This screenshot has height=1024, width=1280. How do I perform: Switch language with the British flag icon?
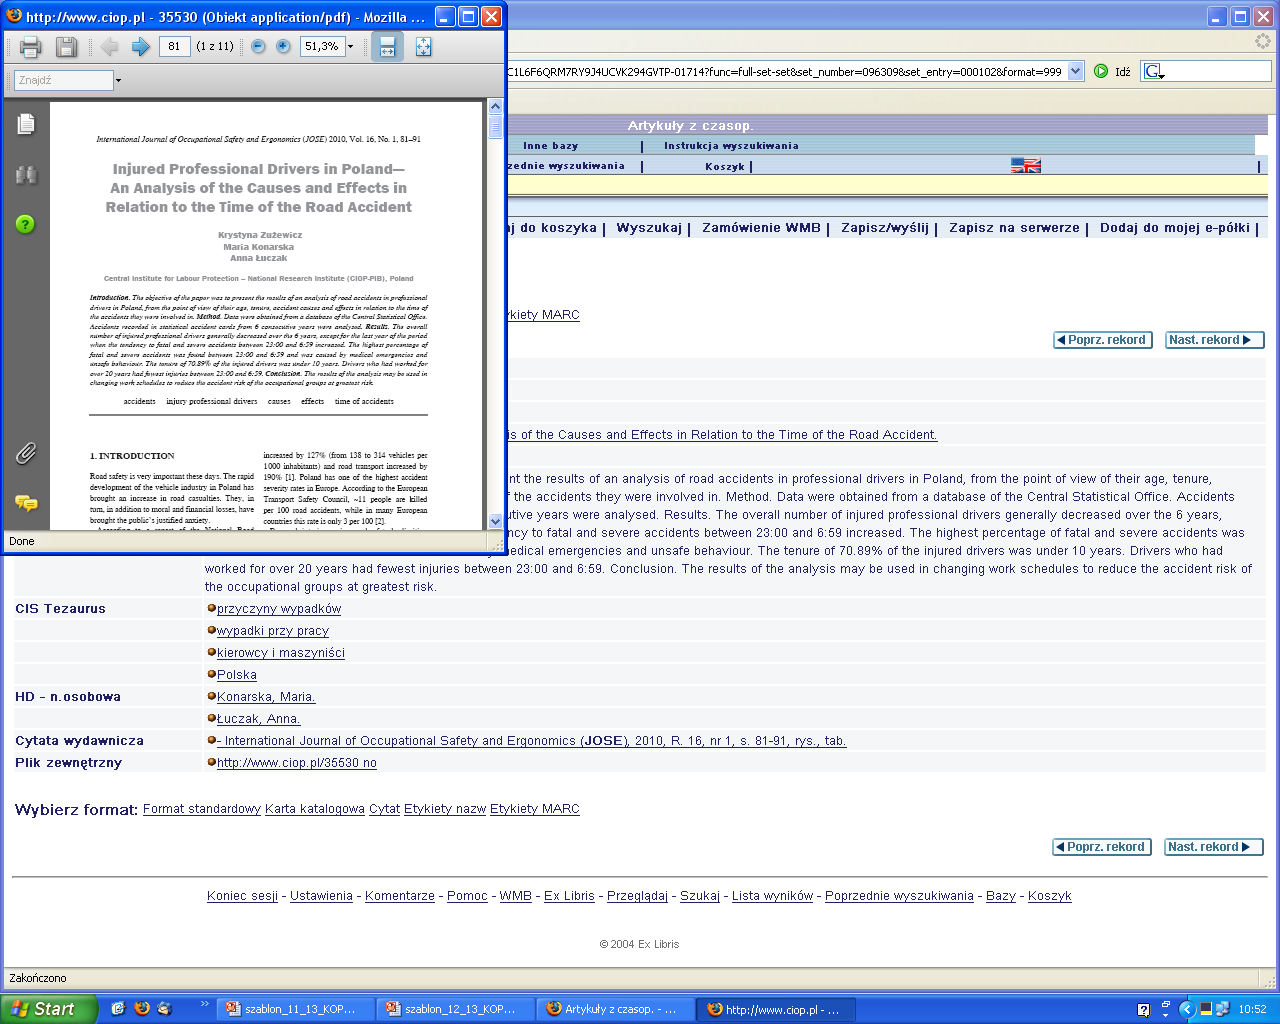(x=1026, y=166)
